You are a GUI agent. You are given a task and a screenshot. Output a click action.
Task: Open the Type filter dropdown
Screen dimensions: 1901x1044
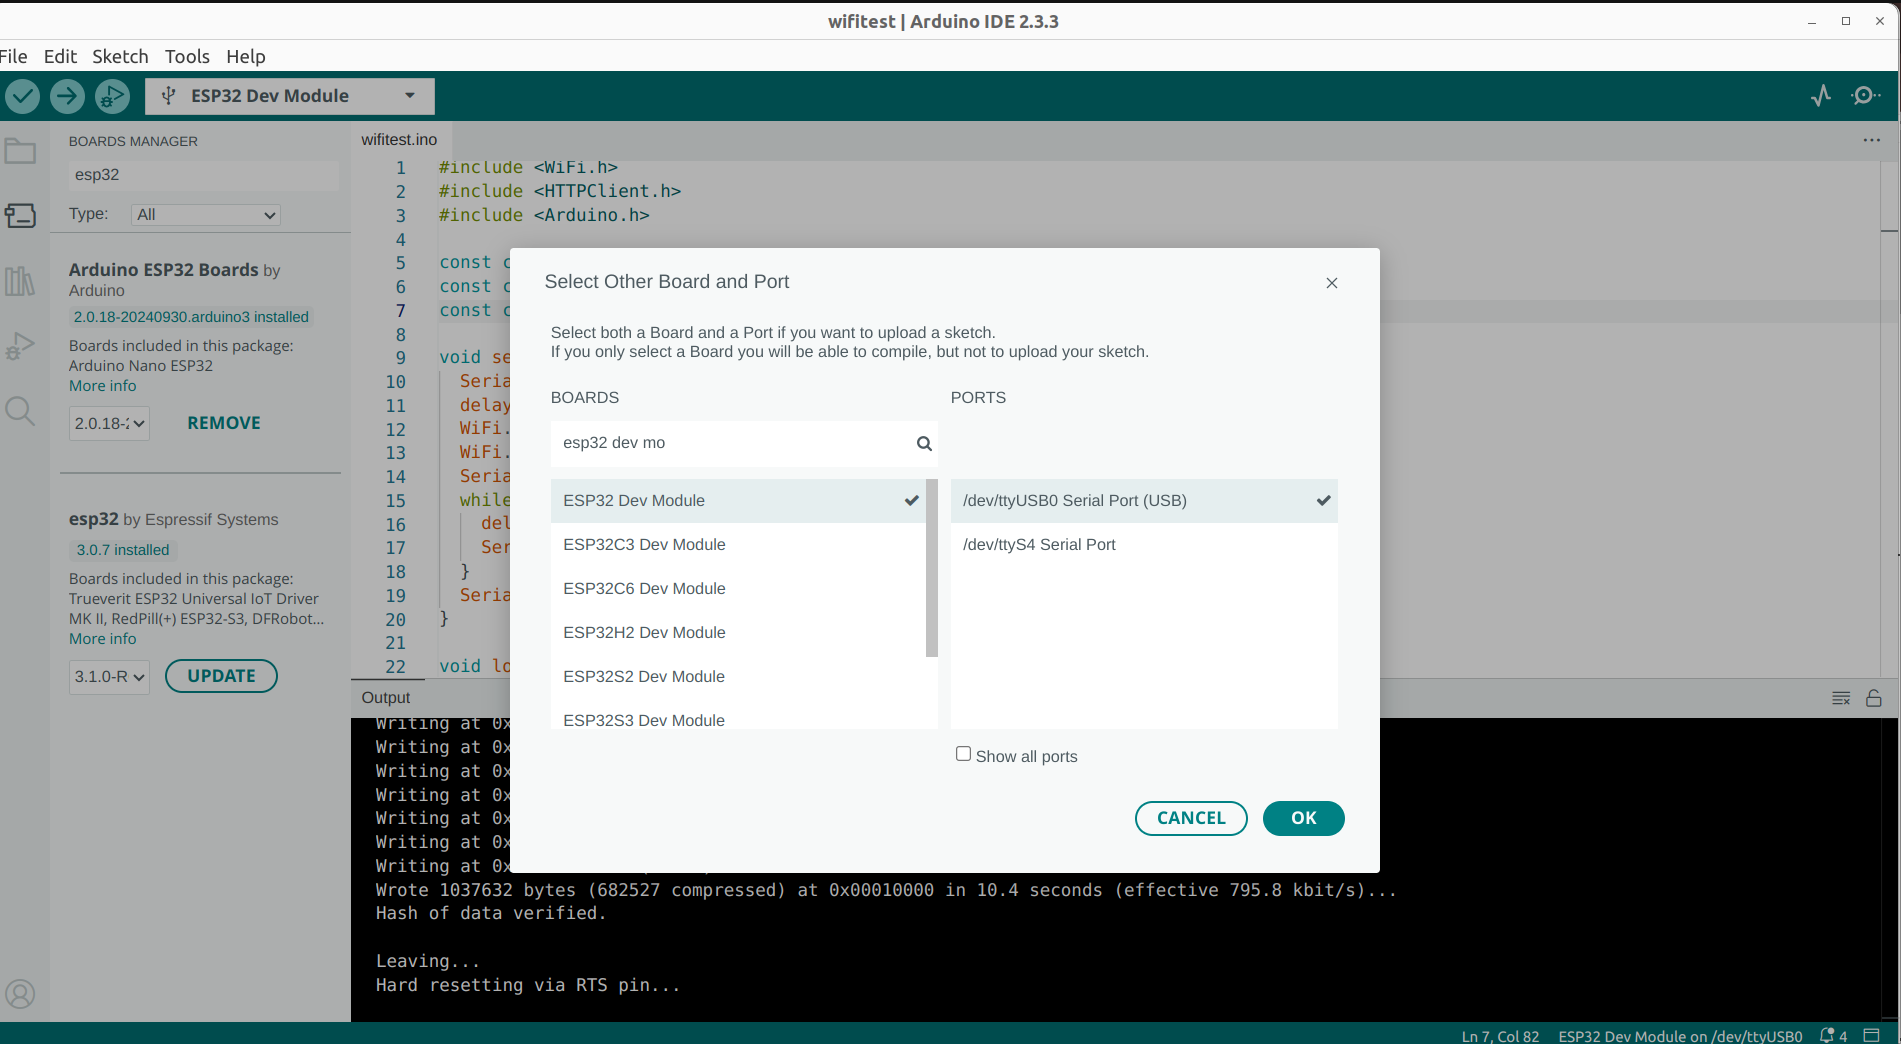coord(206,215)
